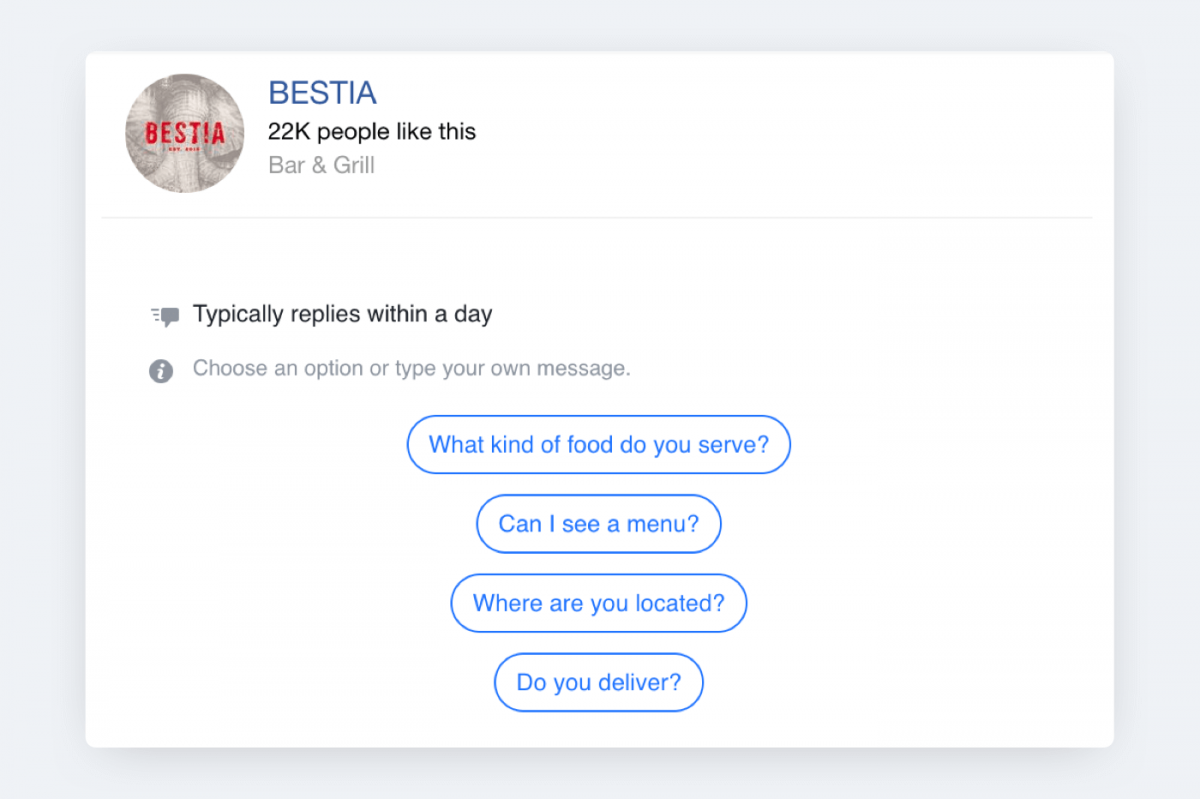Image resolution: width=1200 pixels, height=799 pixels.
Task: Open the BESTIA round profile picture
Action: [185, 133]
